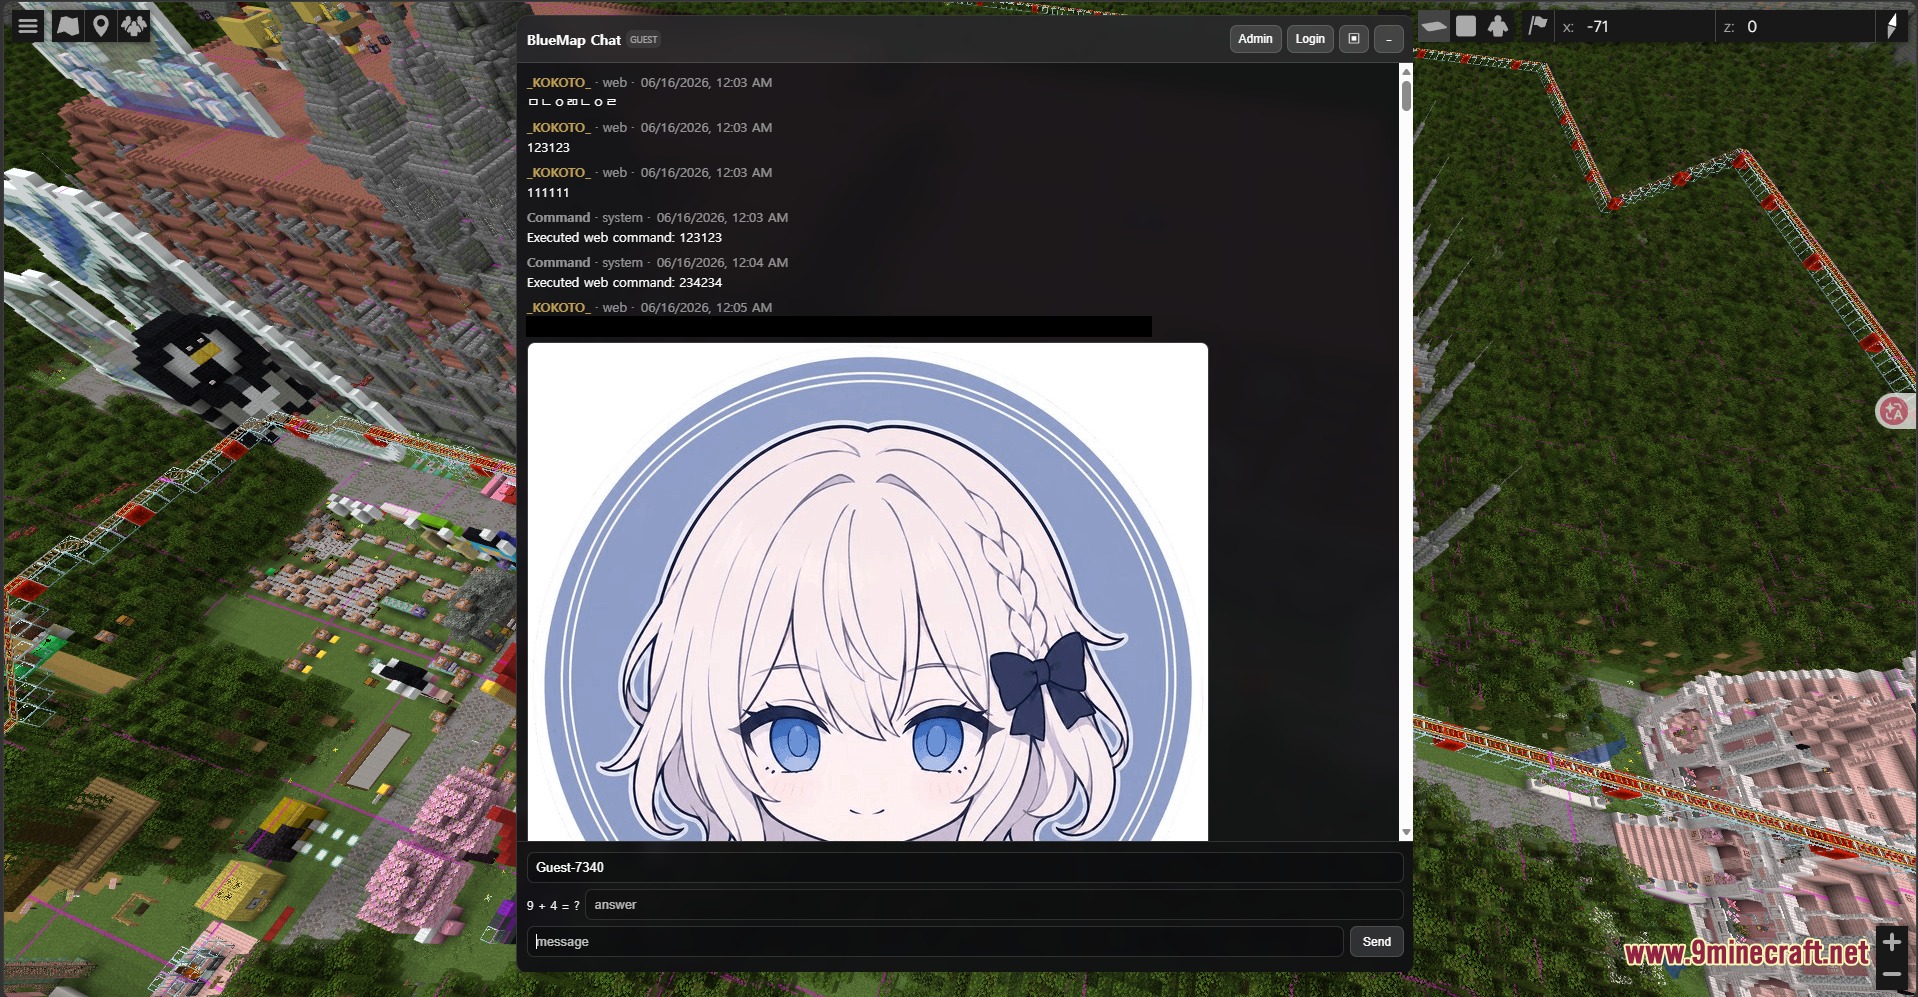Click the X coordinate field
This screenshot has width=1918, height=997.
click(x=1636, y=27)
